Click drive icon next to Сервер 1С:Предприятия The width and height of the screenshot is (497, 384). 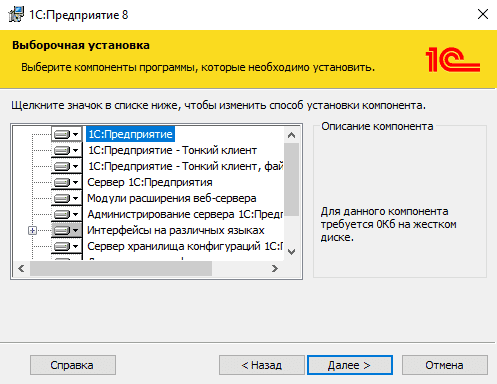66,182
